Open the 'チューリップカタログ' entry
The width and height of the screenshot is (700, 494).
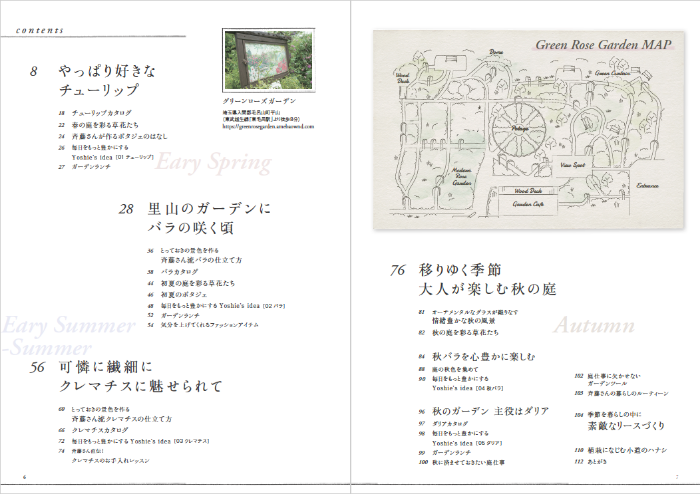pyautogui.click(x=99, y=114)
